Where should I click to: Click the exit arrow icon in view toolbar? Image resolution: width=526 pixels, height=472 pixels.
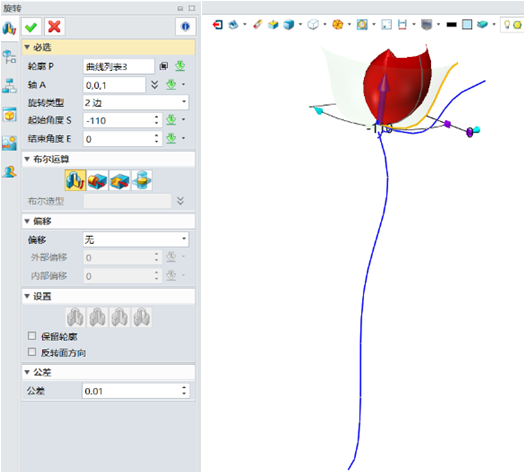click(218, 24)
